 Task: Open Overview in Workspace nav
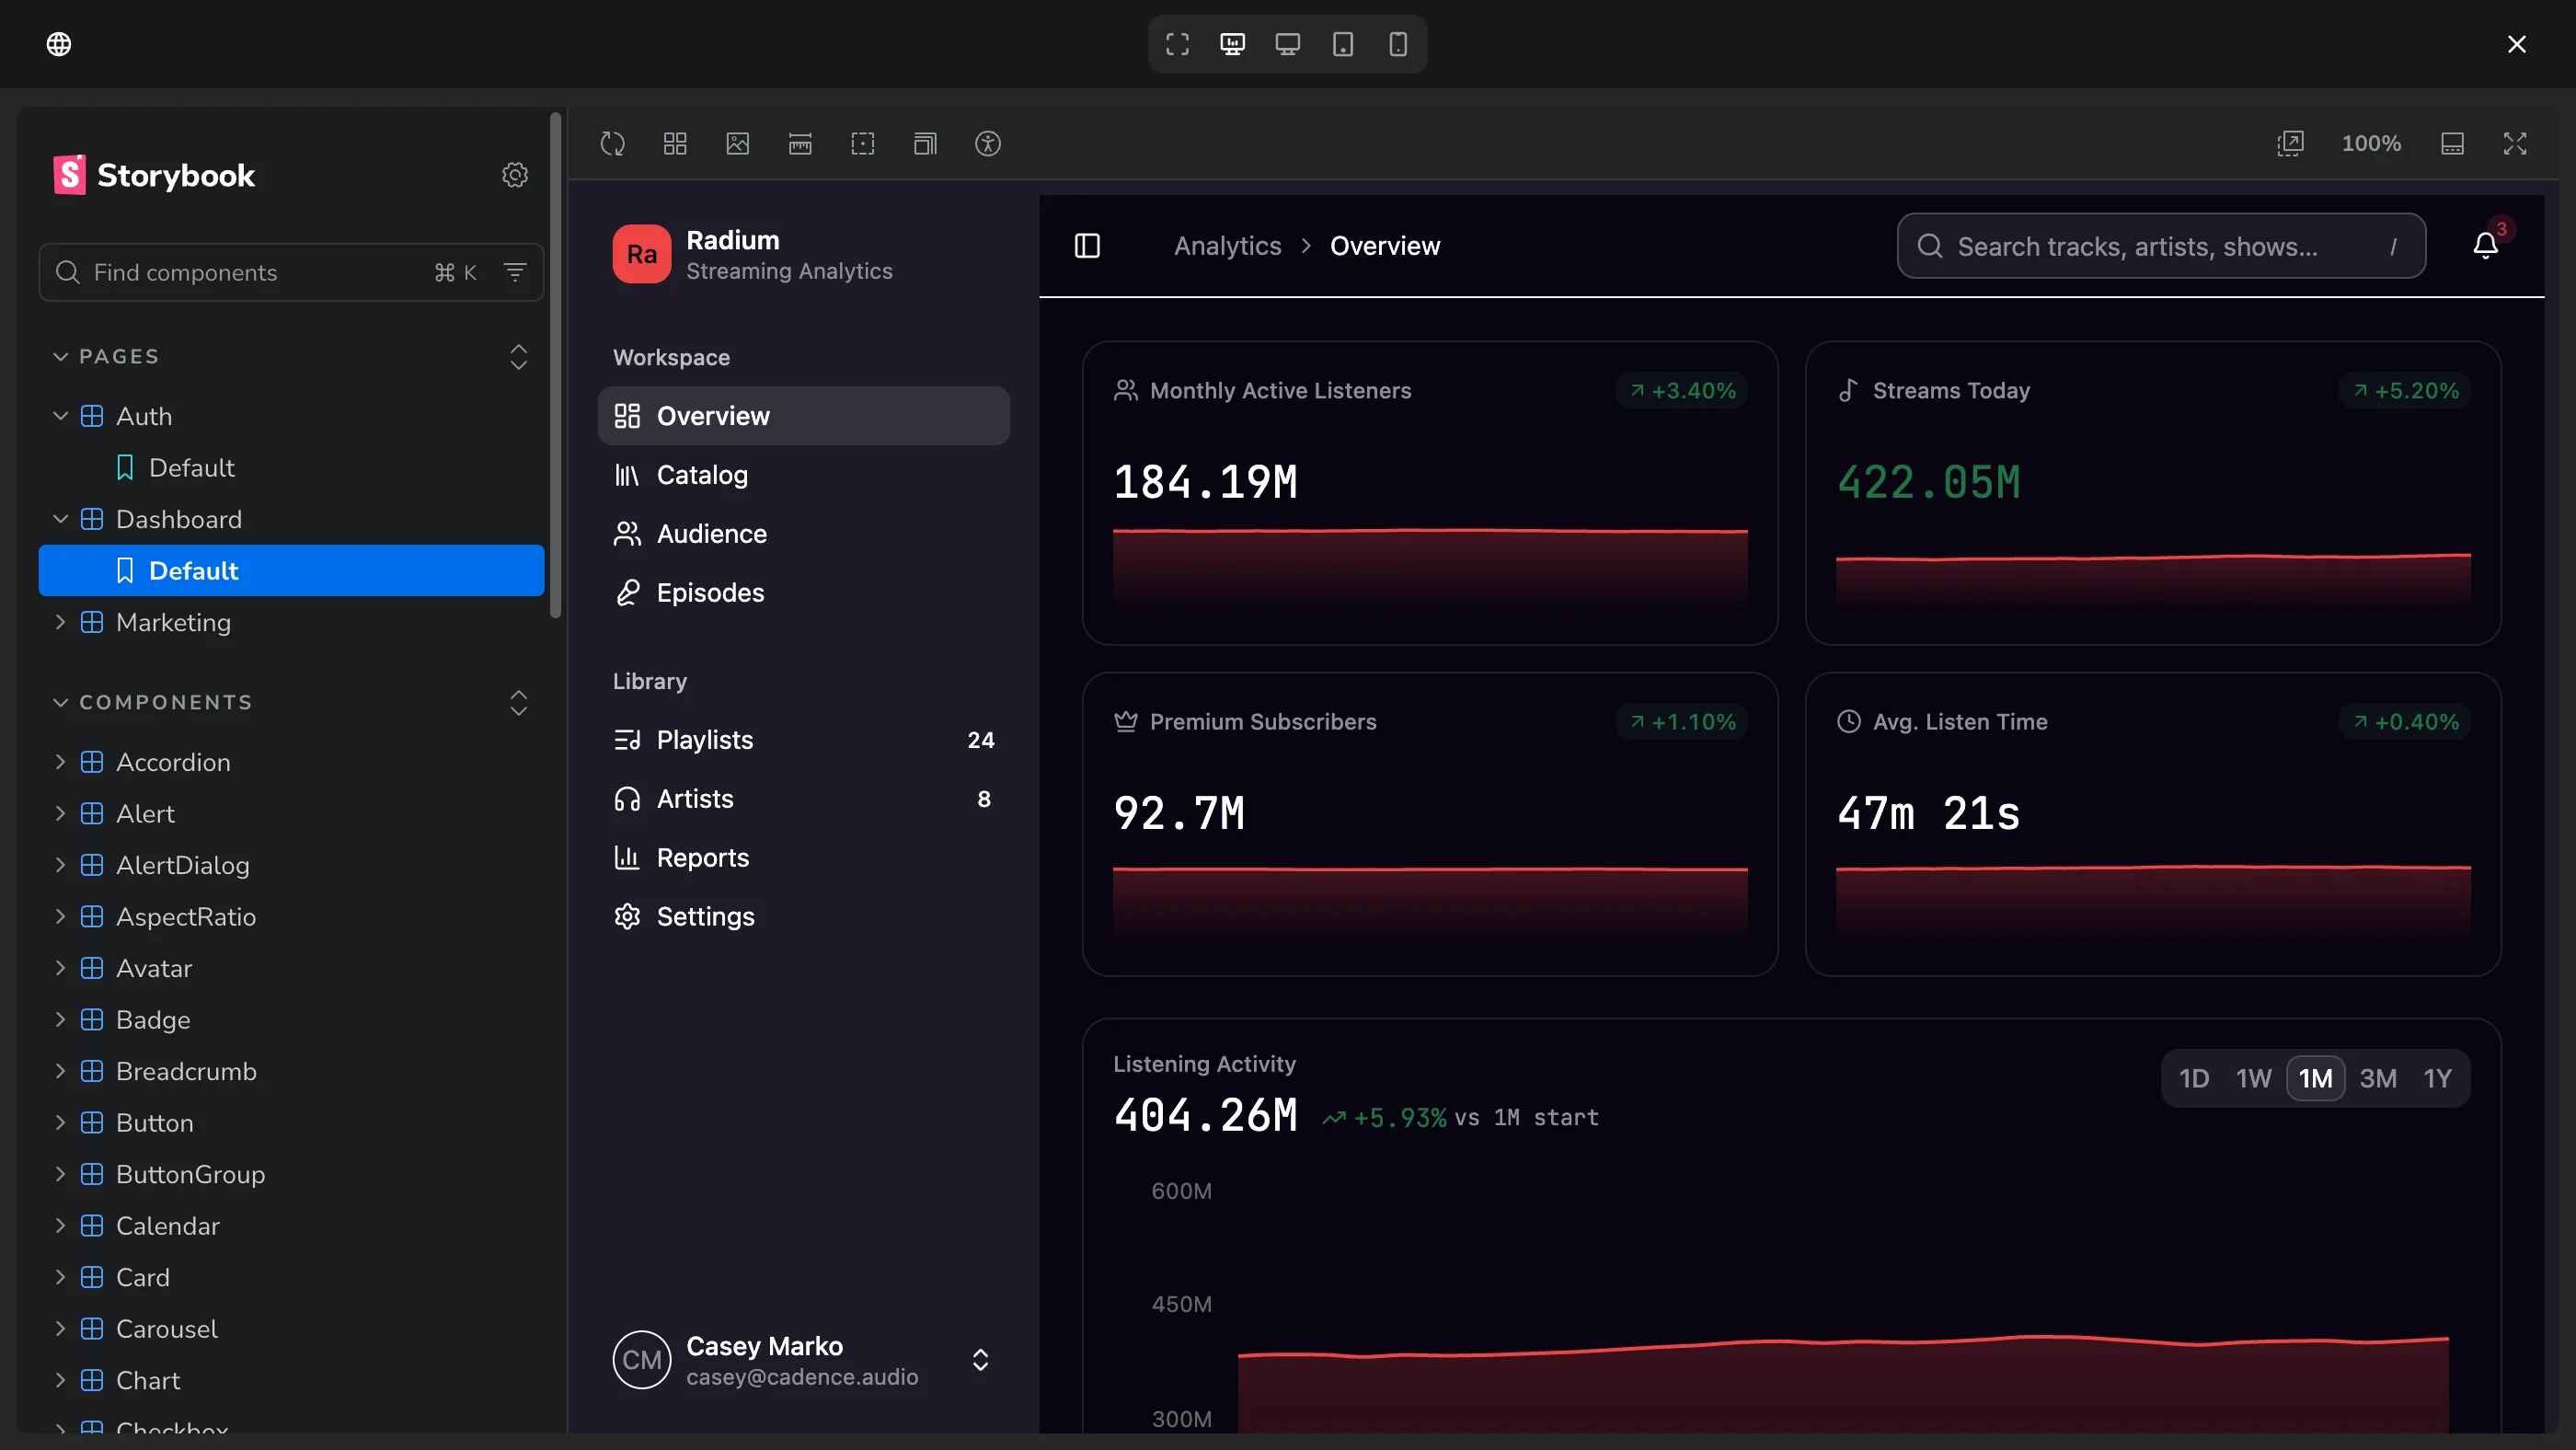[803, 416]
